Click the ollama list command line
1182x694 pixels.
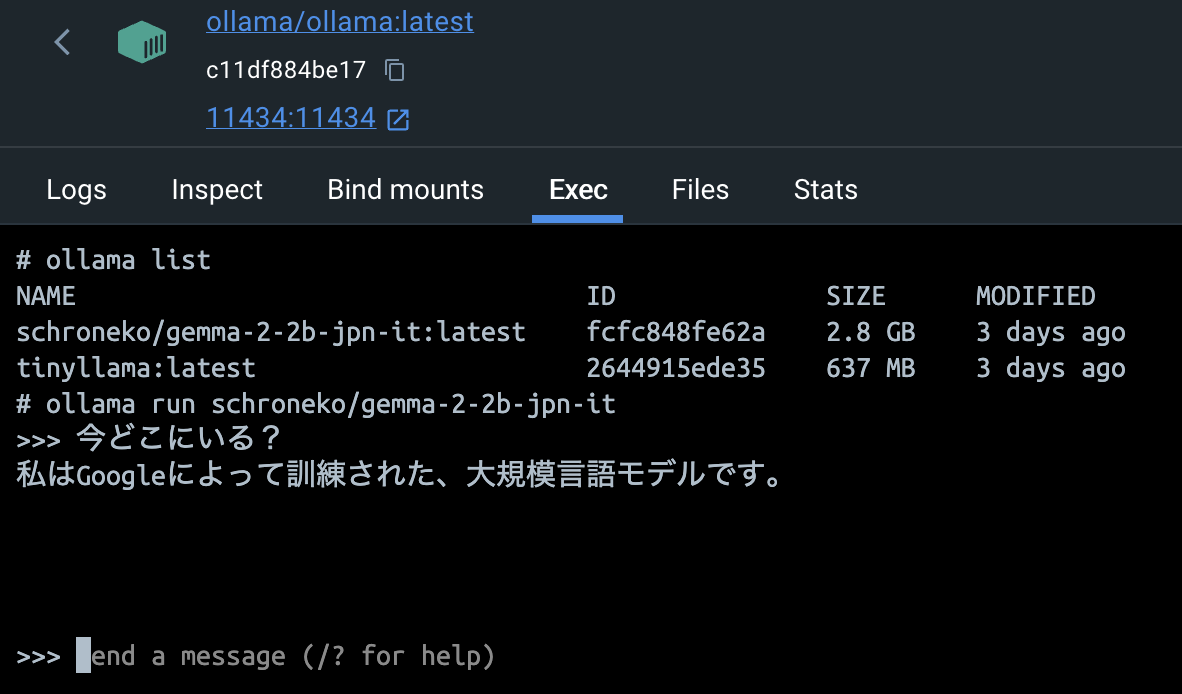pos(113,260)
